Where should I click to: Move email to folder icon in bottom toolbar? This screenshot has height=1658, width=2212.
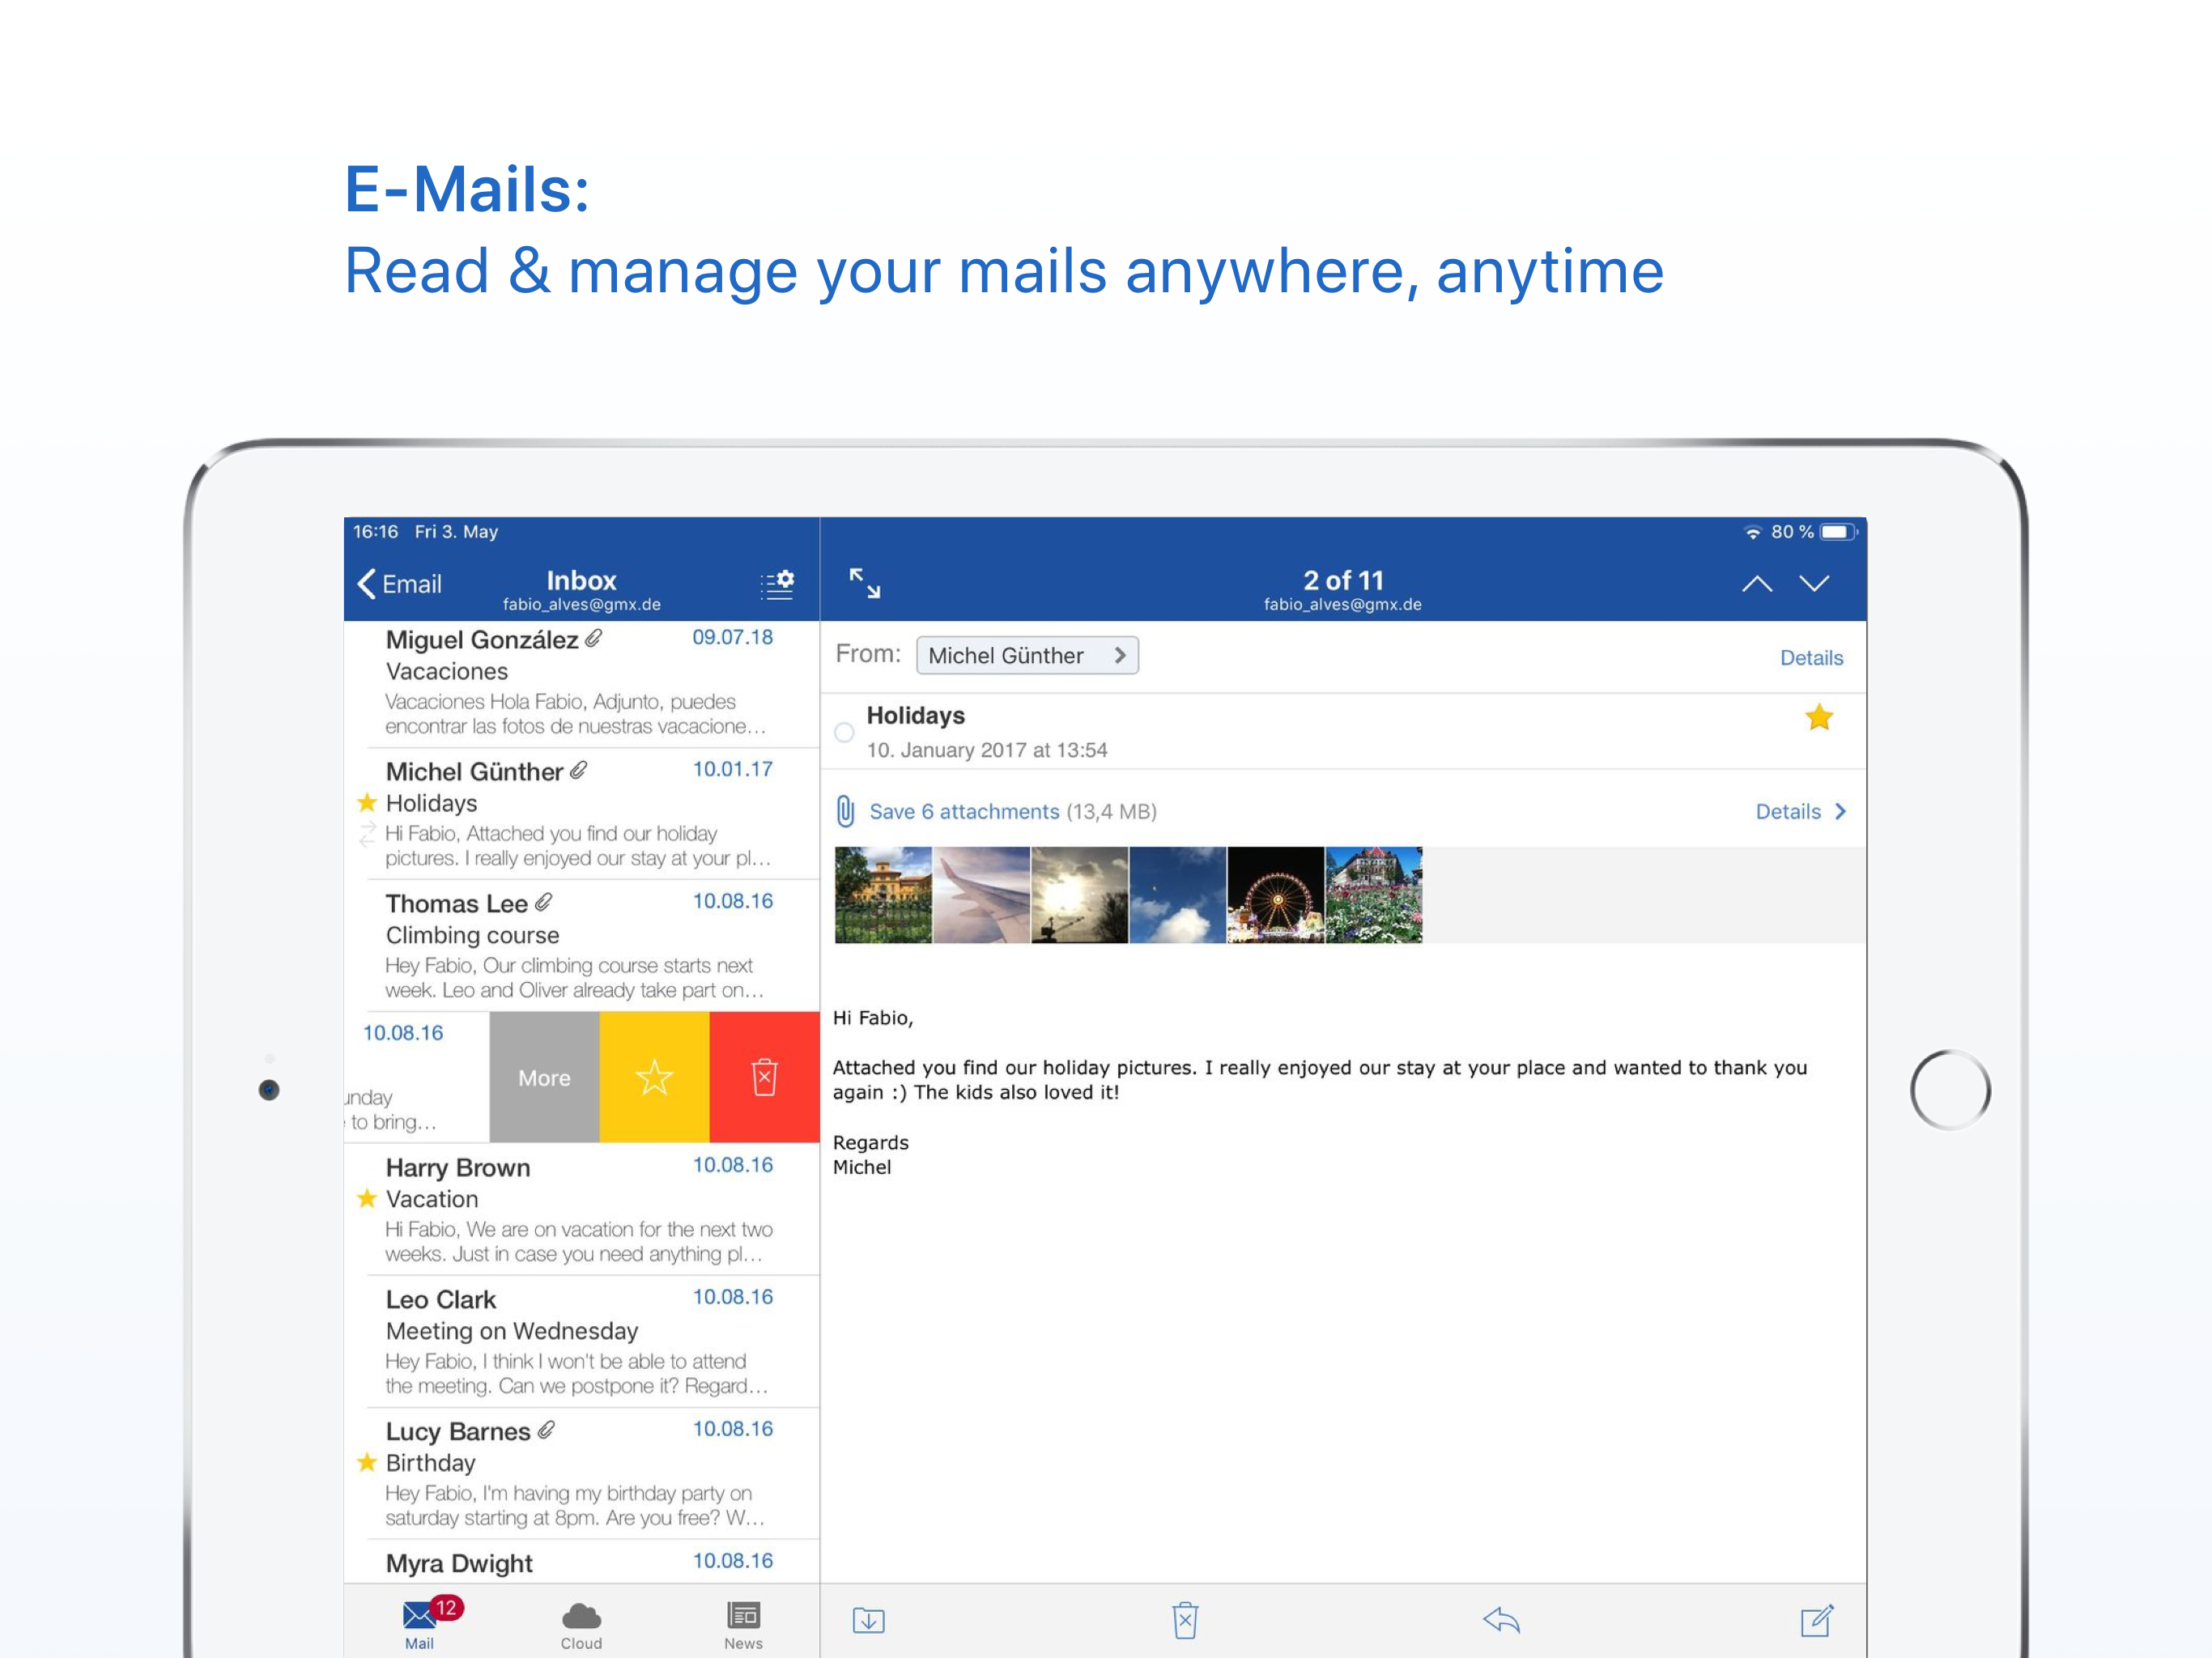coord(868,1620)
